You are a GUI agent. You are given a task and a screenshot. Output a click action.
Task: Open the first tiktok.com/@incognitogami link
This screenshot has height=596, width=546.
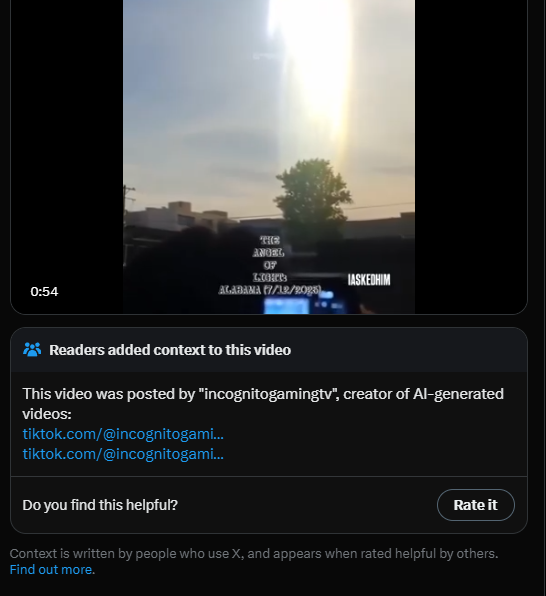pyautogui.click(x=123, y=434)
